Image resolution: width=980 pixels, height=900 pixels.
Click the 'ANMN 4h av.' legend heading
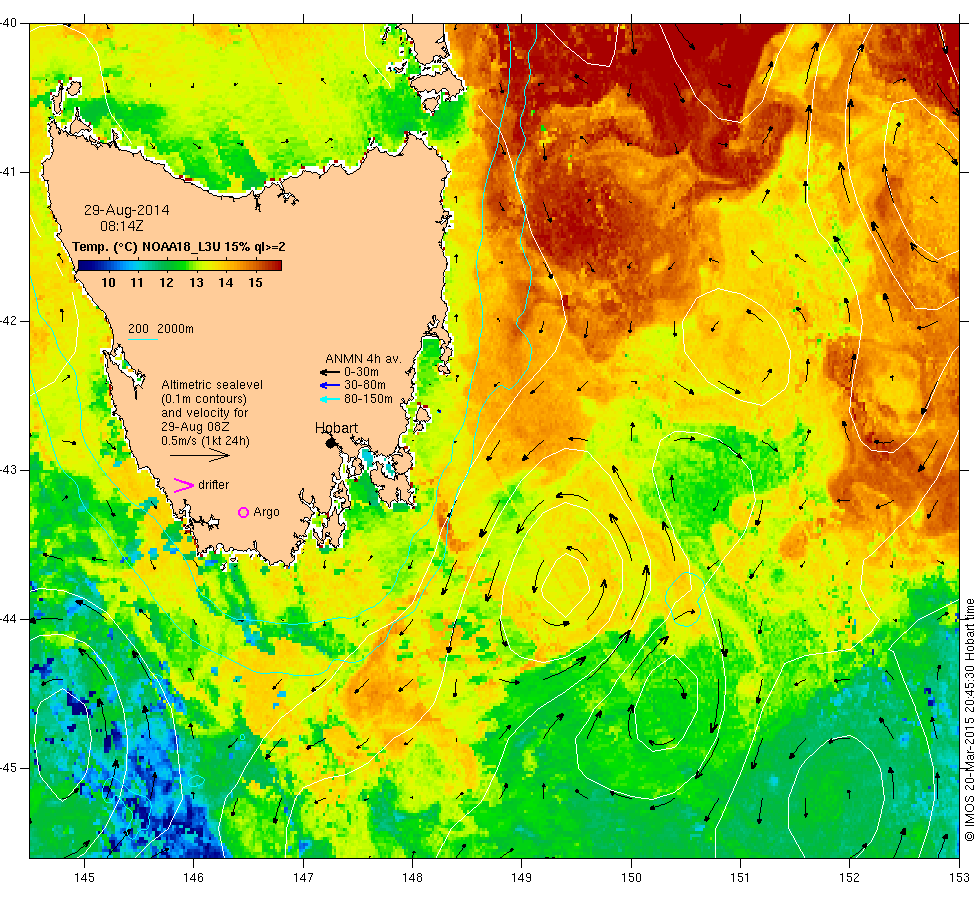(x=363, y=359)
